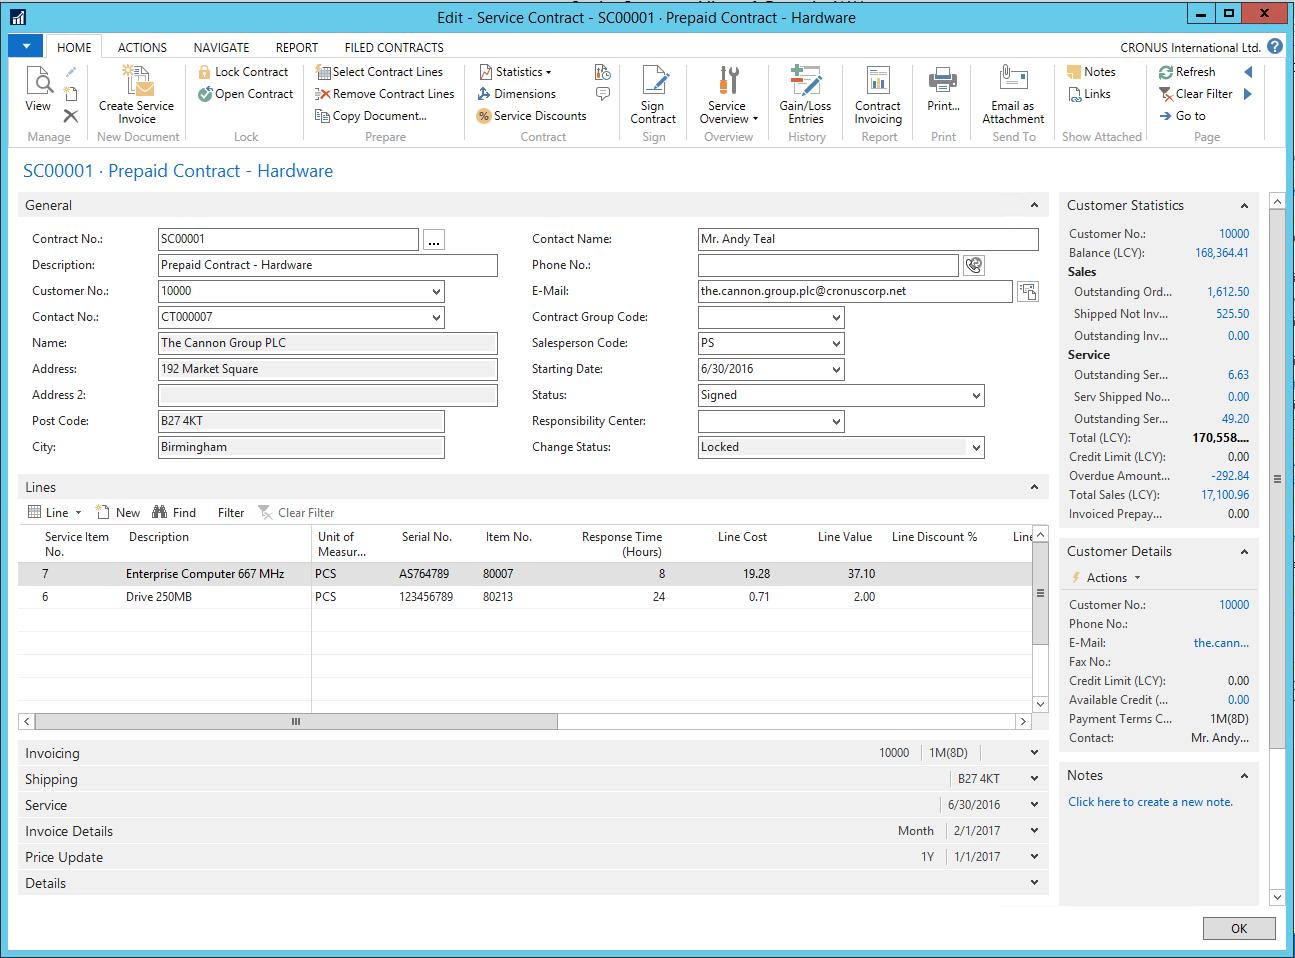Open the Customer No. dropdown in General

436,291
